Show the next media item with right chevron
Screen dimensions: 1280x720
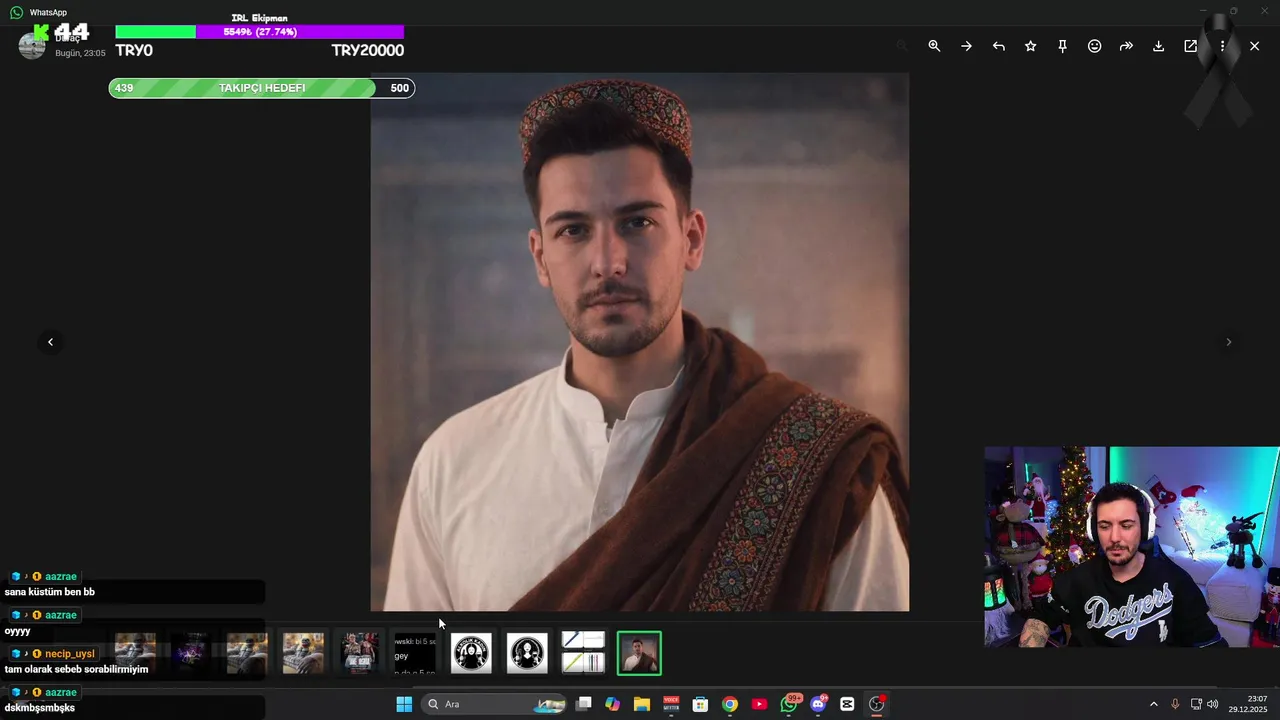coord(1228,342)
